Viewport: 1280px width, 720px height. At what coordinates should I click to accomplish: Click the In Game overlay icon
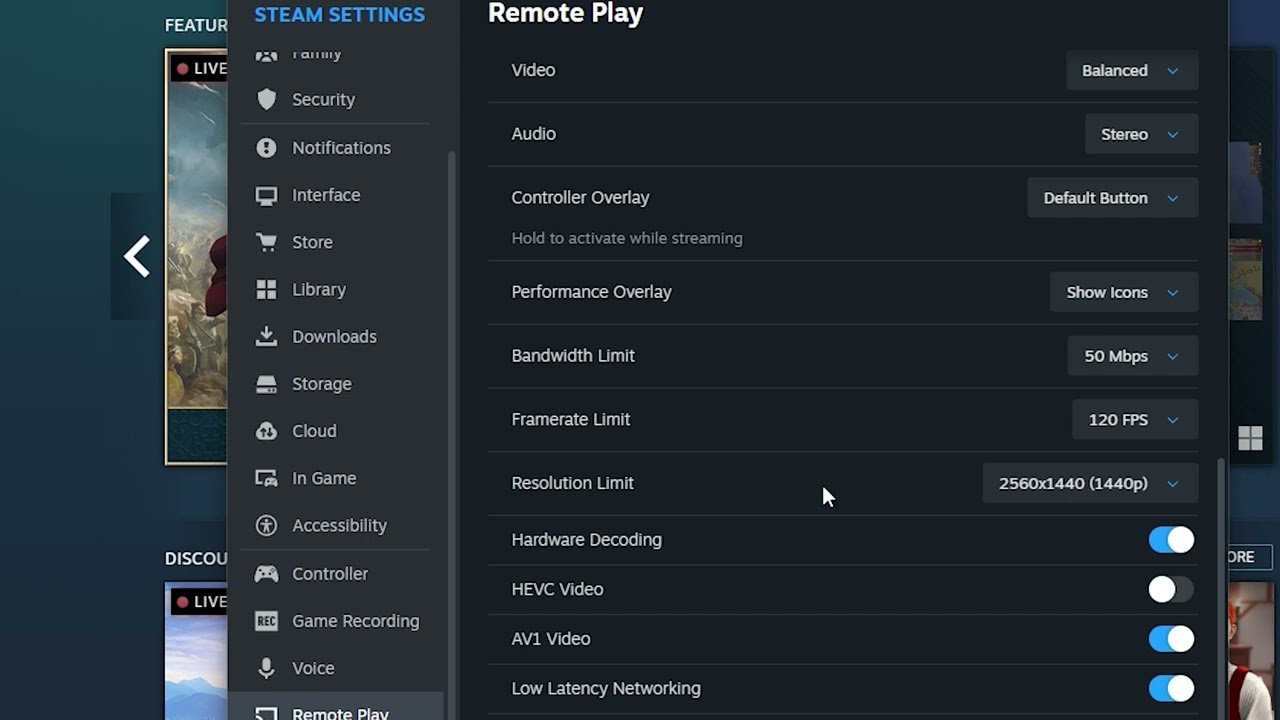click(x=266, y=478)
